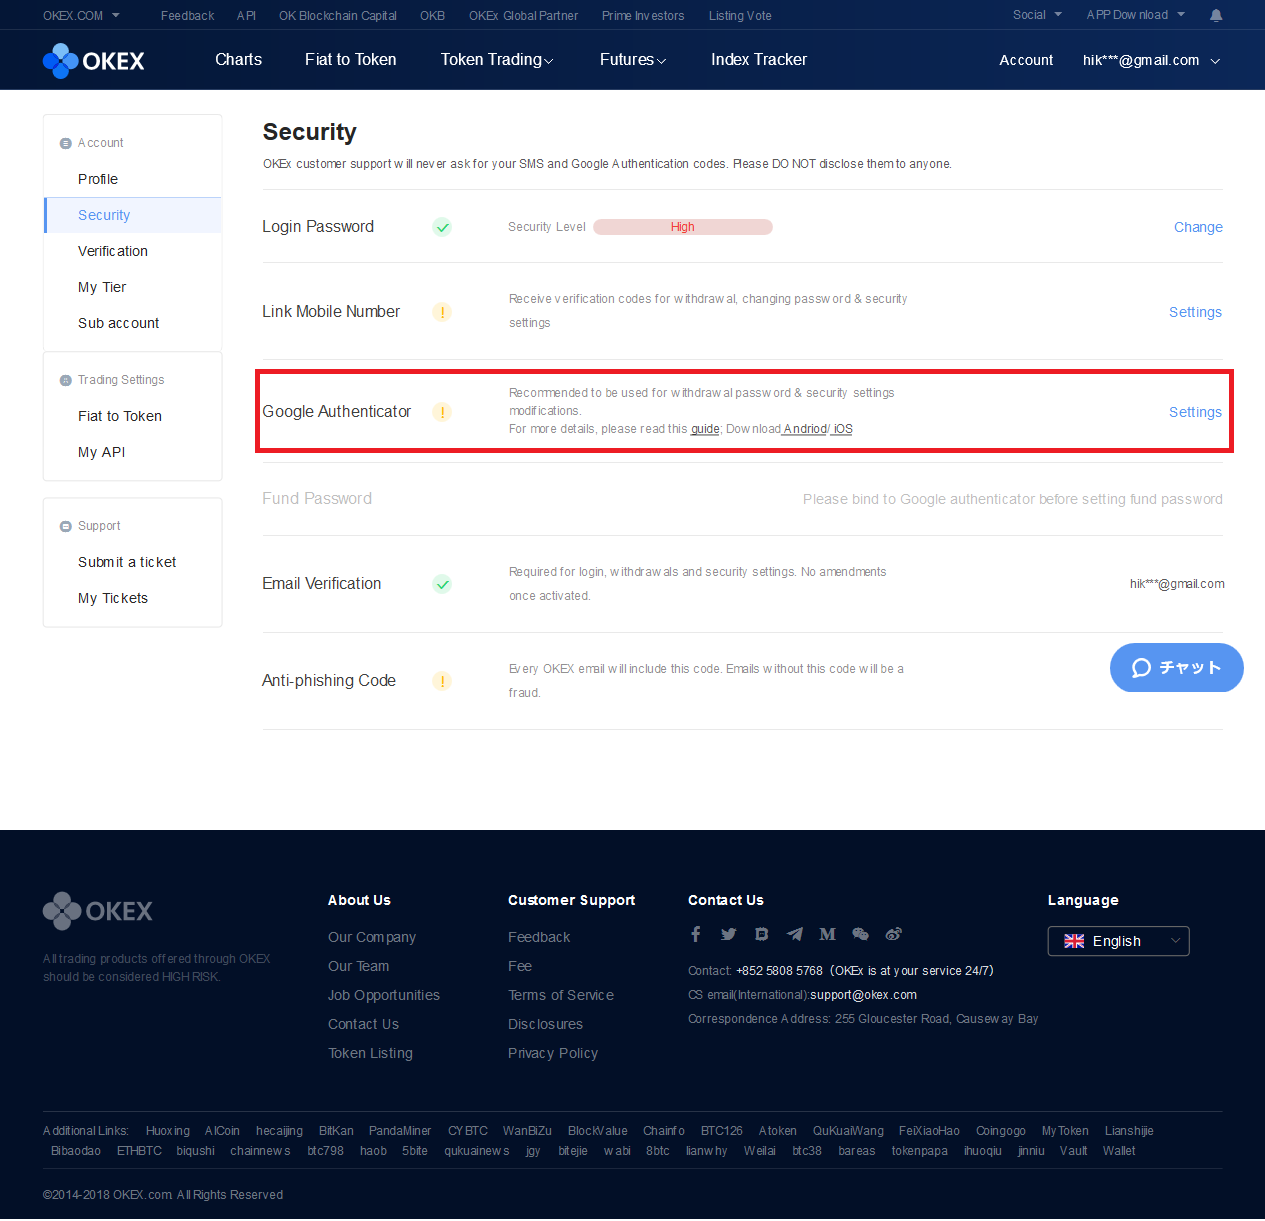Select Profile in the sidebar
This screenshot has width=1265, height=1221.
coord(98,179)
